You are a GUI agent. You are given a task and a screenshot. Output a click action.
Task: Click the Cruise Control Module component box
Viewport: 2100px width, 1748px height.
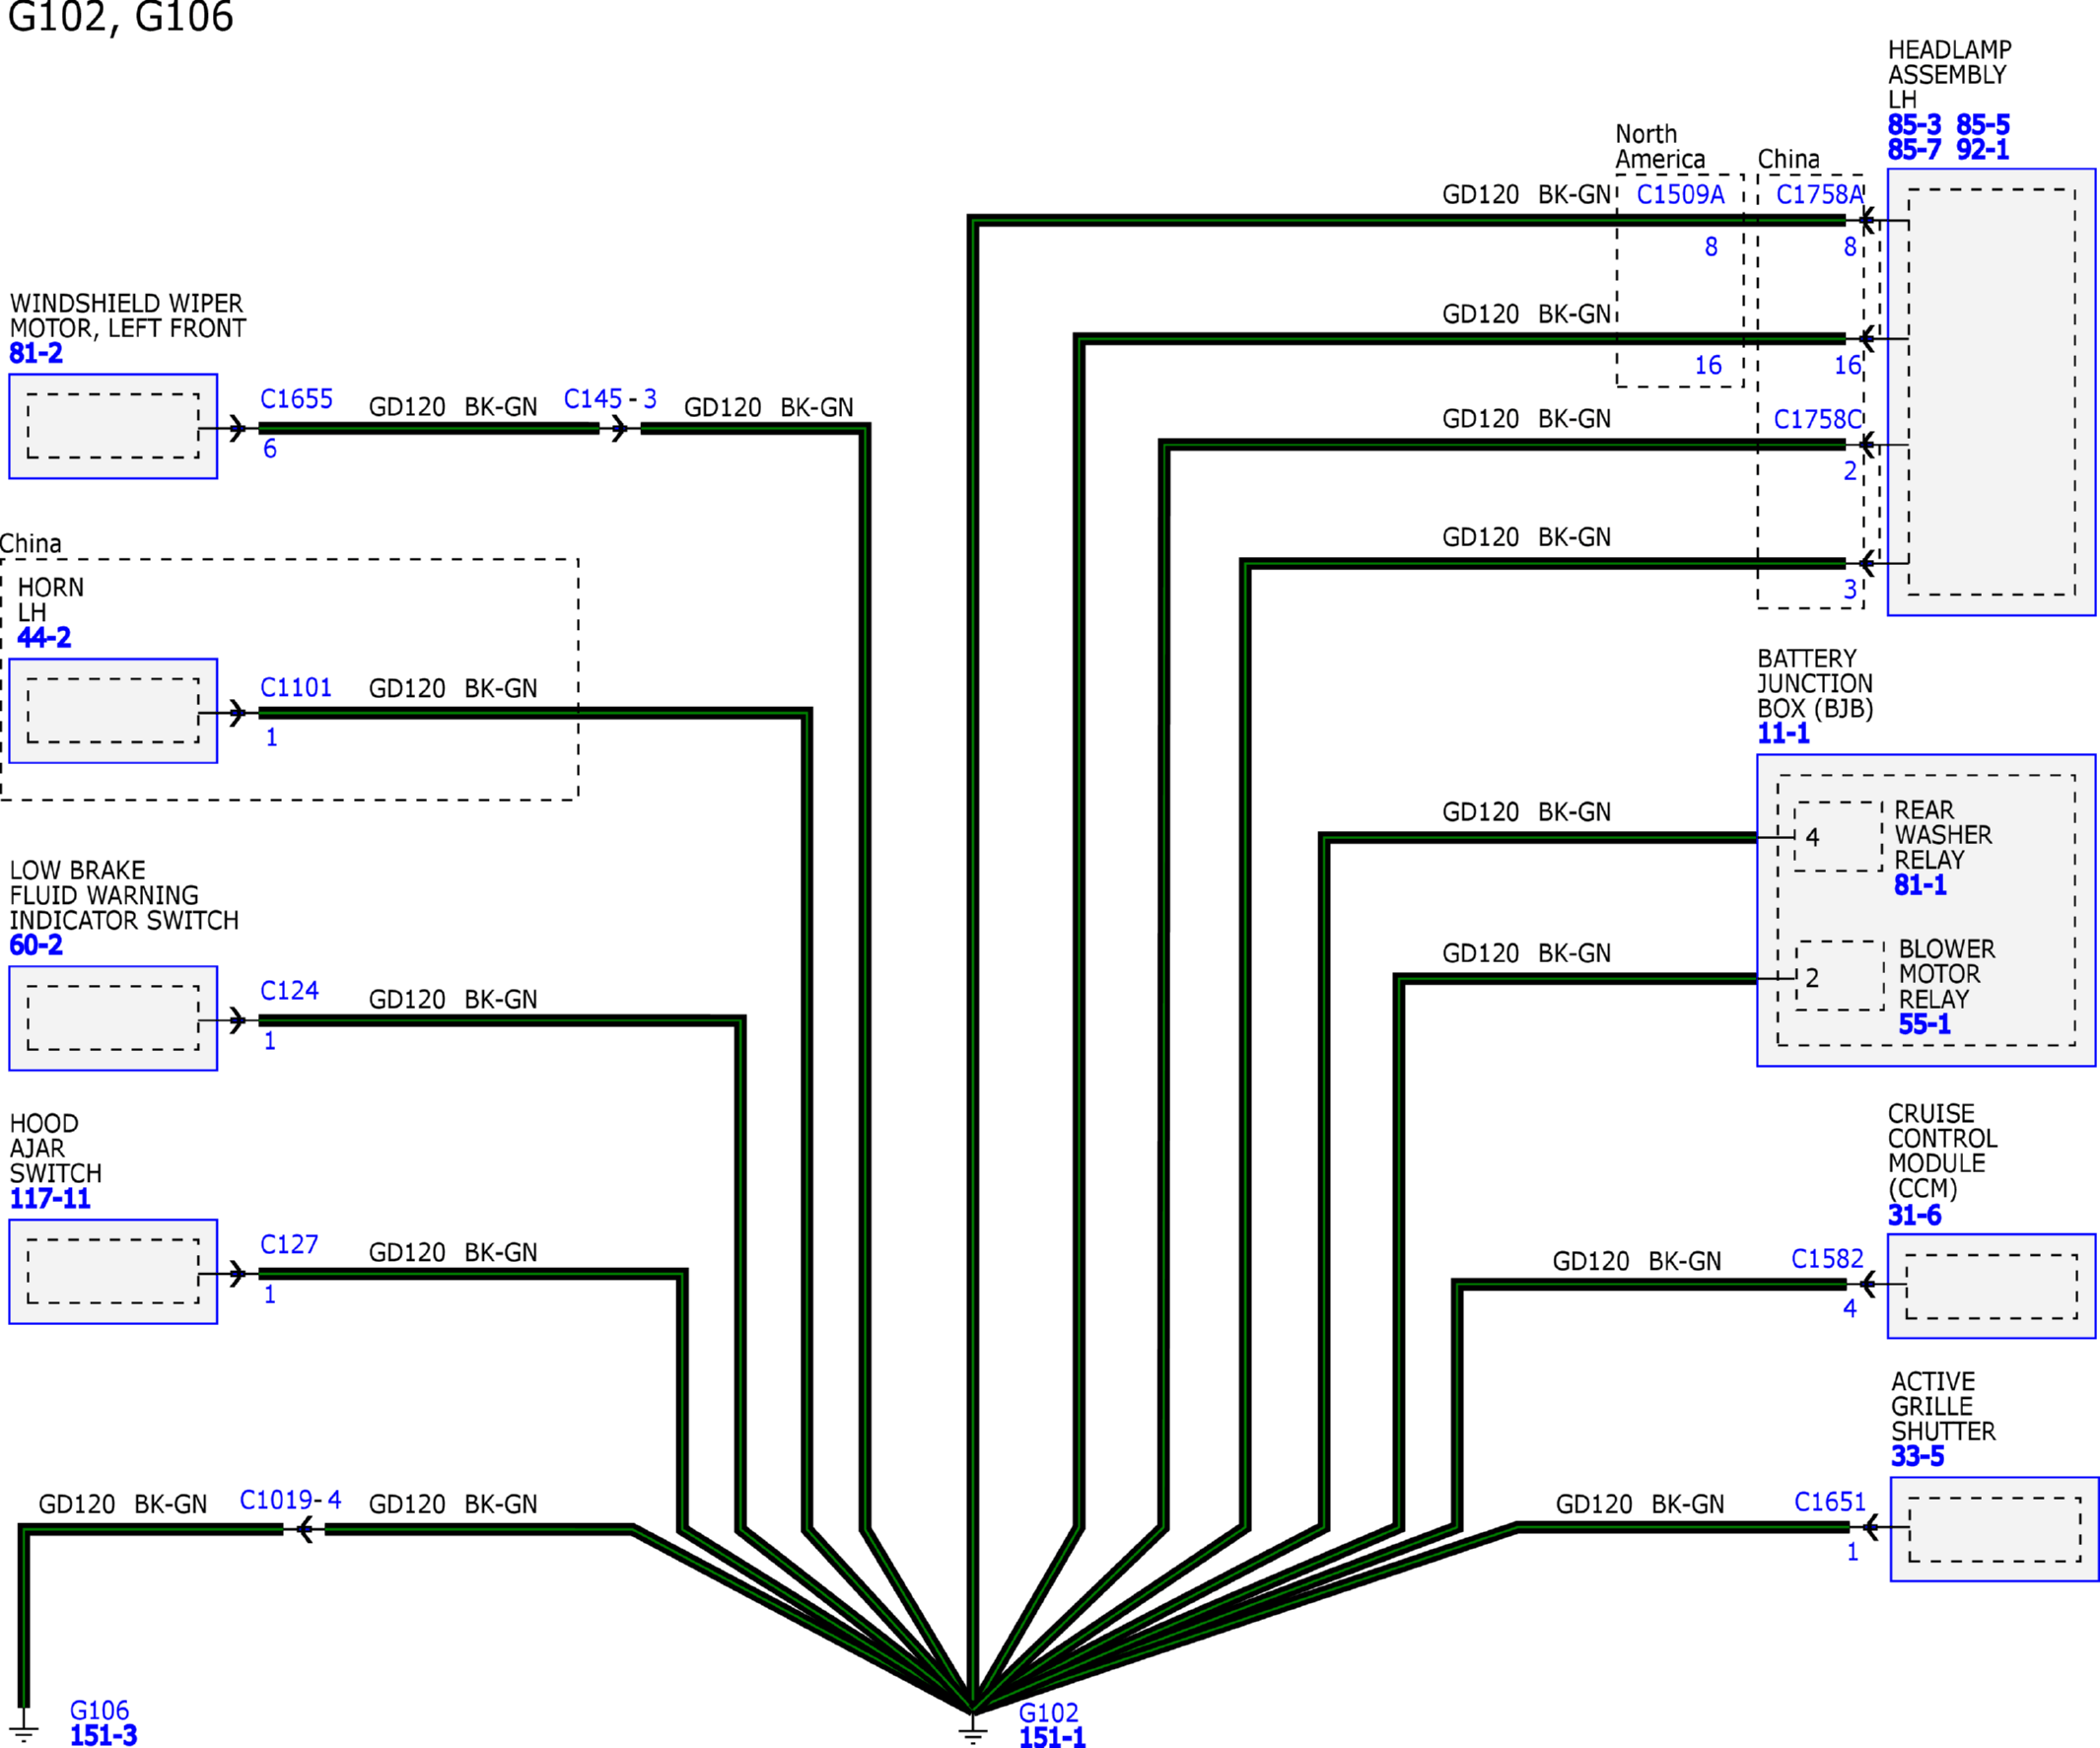pos(1991,1286)
